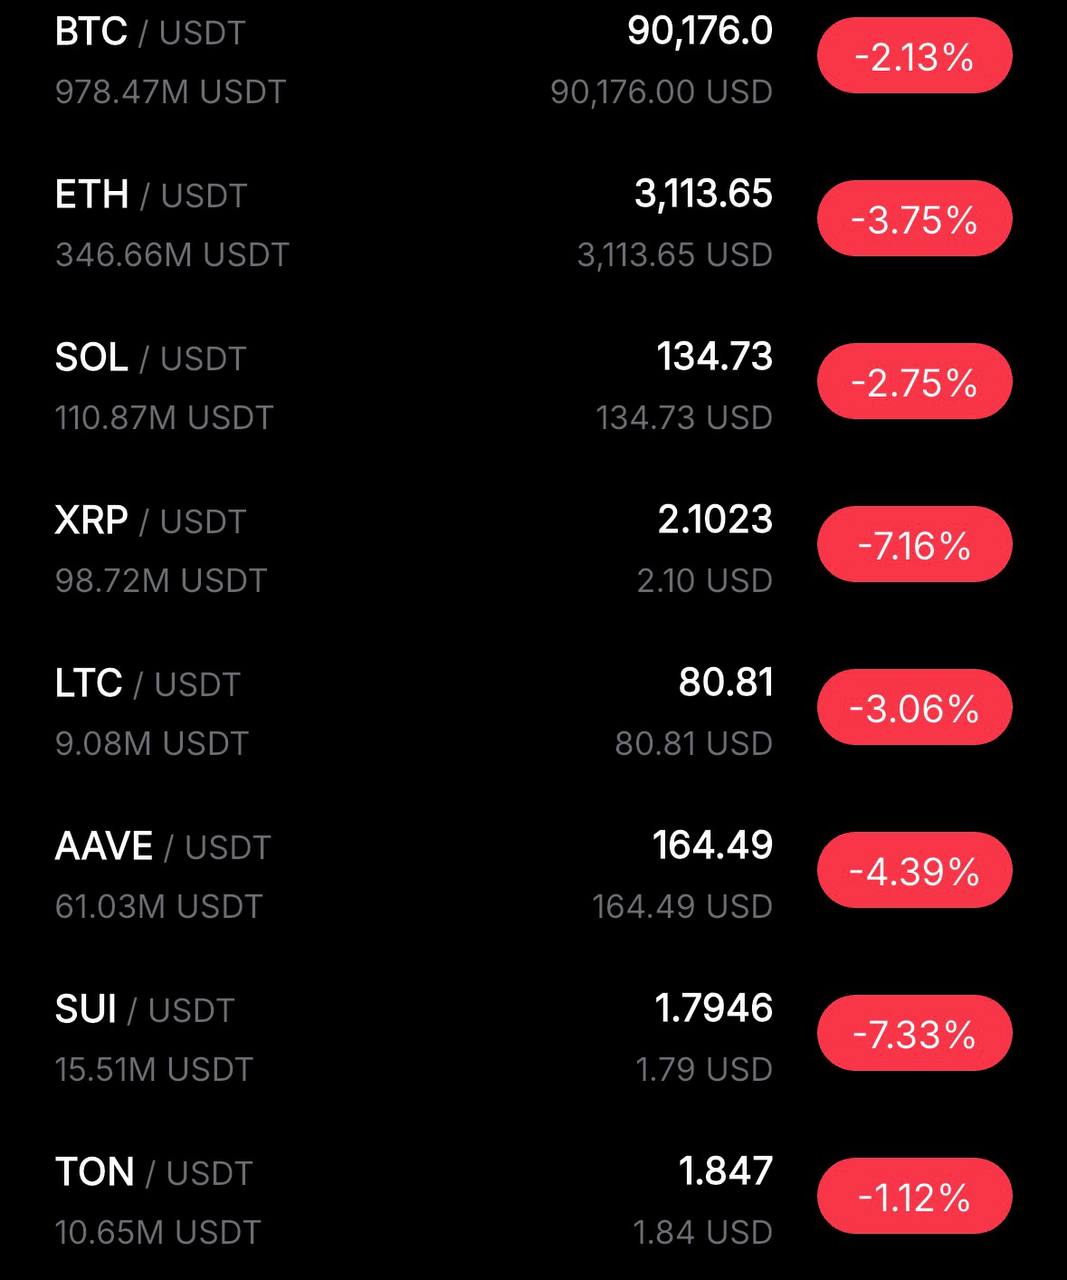Select the SUI / USDT pair label
The width and height of the screenshot is (1067, 1280).
(145, 1010)
